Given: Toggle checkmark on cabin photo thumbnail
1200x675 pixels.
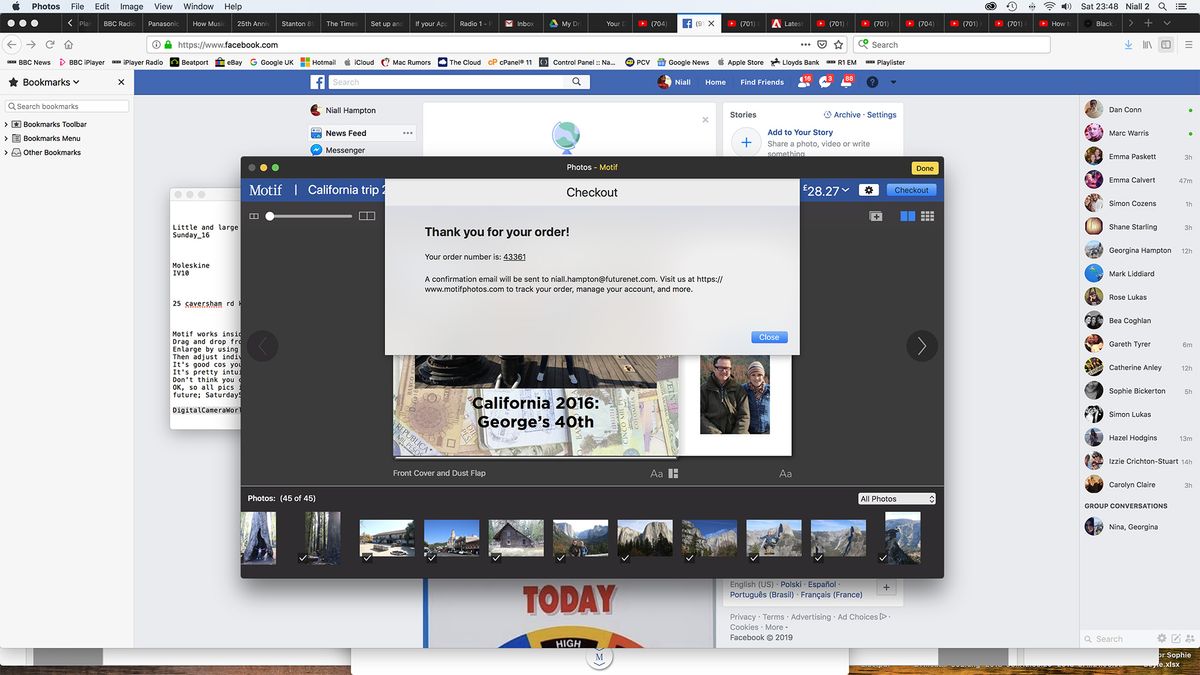Looking at the screenshot, I should (x=495, y=559).
